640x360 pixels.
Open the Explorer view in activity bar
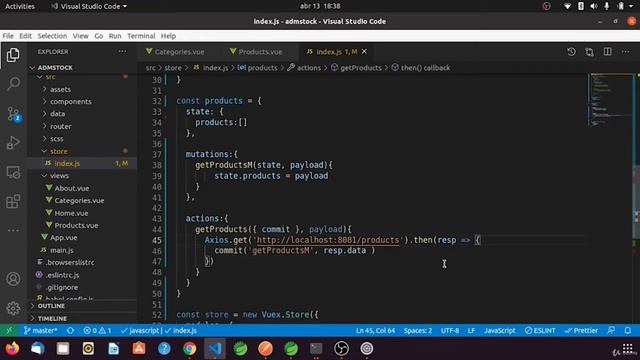(13, 55)
